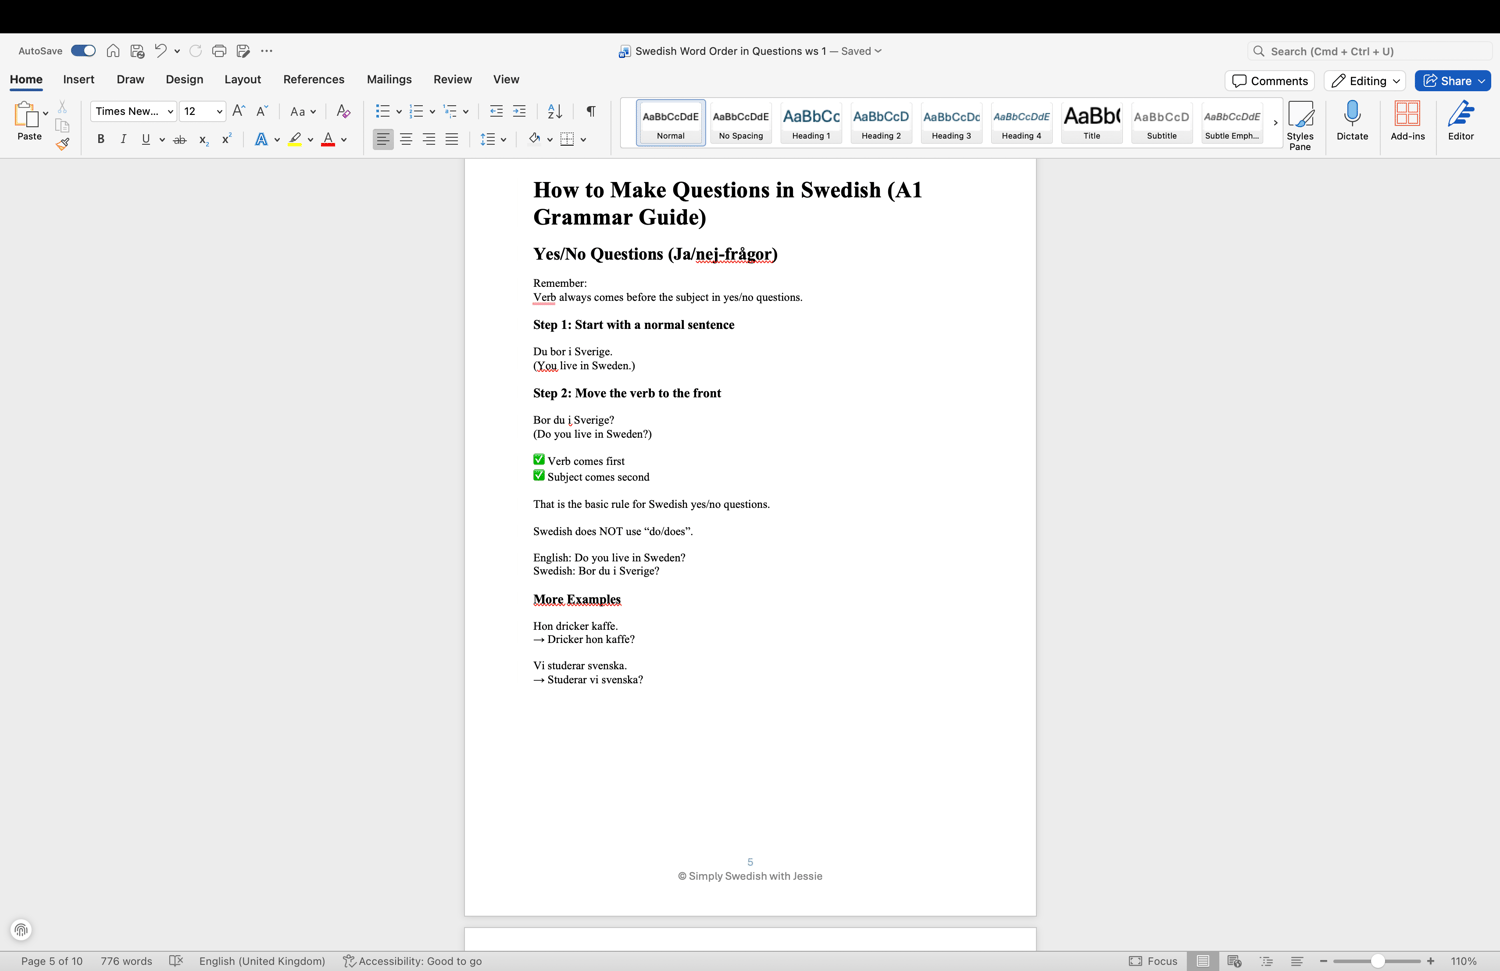Open the Layout tab

242,79
